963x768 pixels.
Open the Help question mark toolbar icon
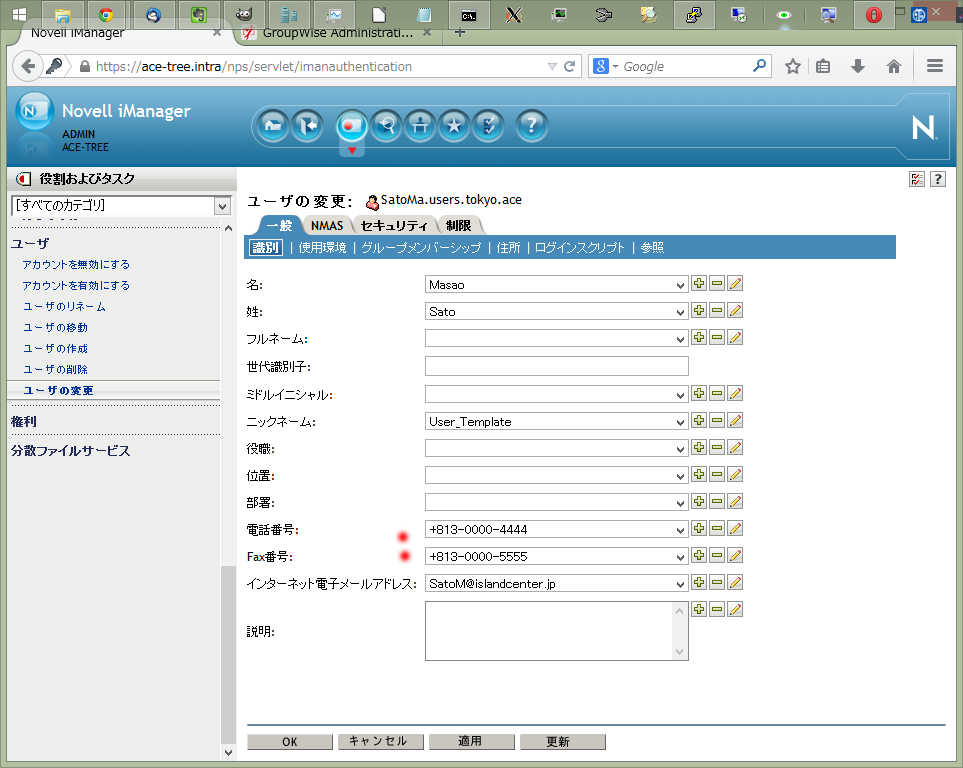tap(531, 126)
